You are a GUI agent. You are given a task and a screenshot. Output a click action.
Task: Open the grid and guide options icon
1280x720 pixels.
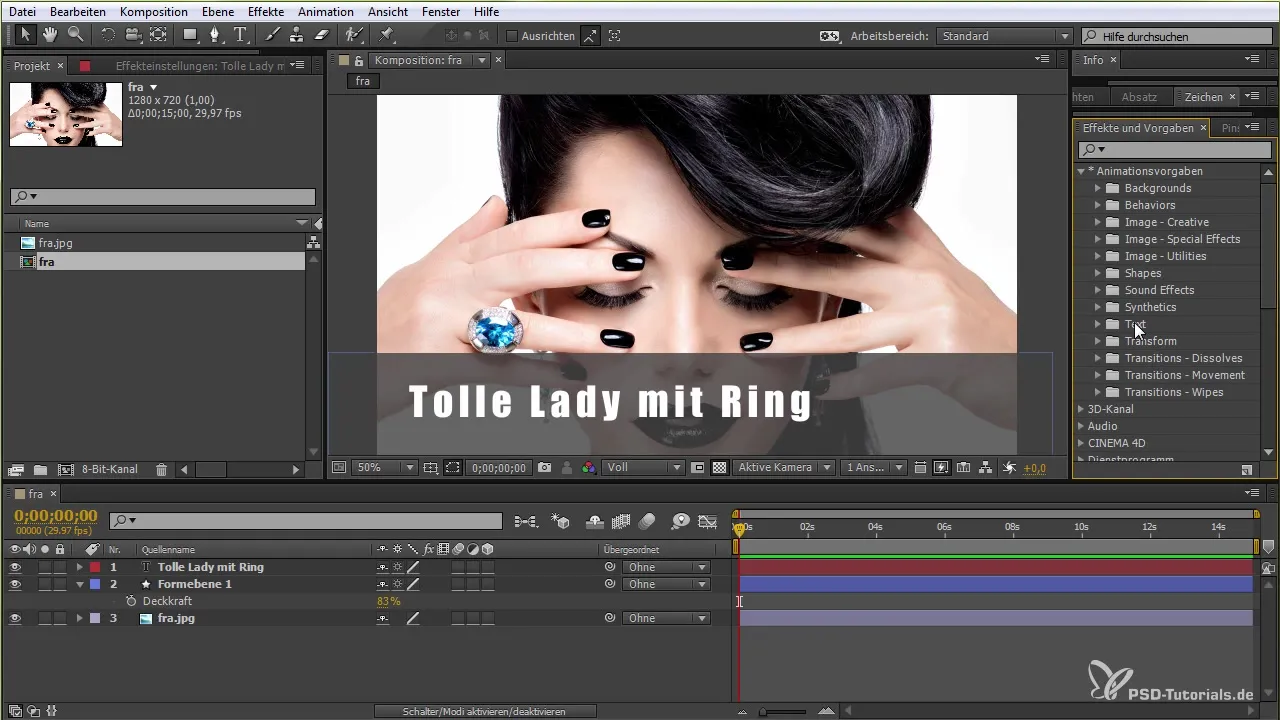pyautogui.click(x=431, y=467)
